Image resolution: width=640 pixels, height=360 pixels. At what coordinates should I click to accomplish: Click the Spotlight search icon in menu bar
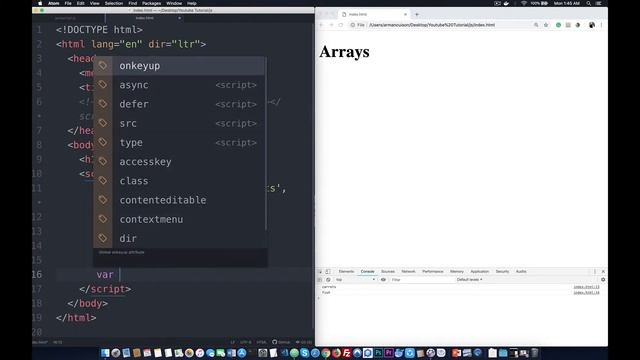[x=588, y=3]
